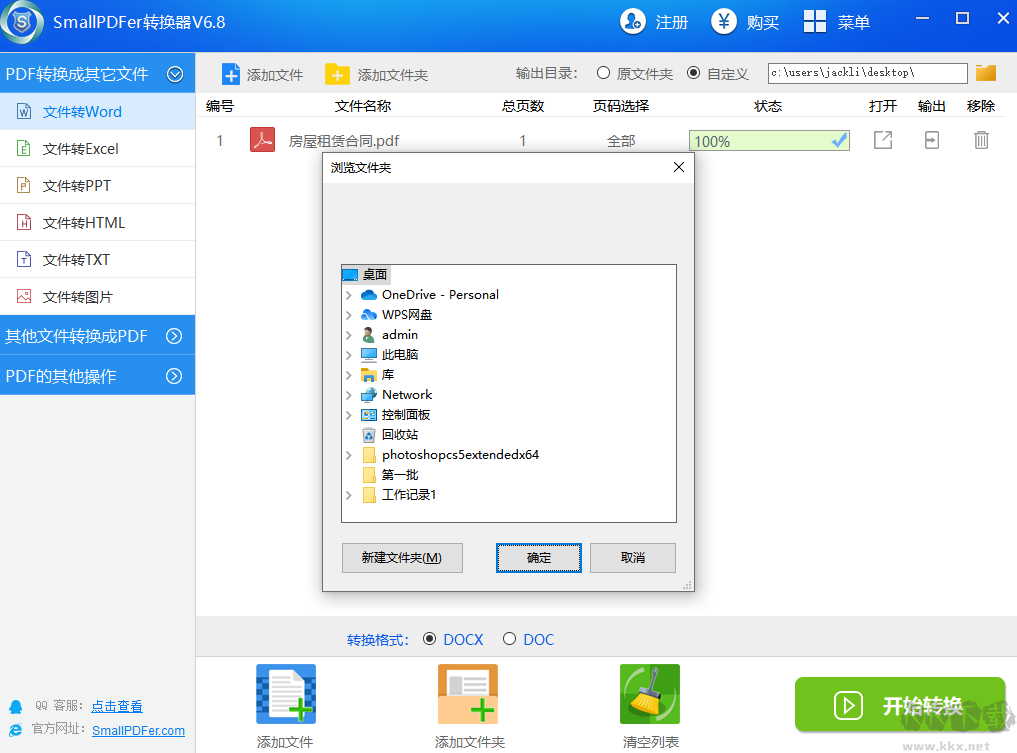The width and height of the screenshot is (1017, 753).
Task: Open SmallPDFer.com official website link
Action: pos(138,730)
